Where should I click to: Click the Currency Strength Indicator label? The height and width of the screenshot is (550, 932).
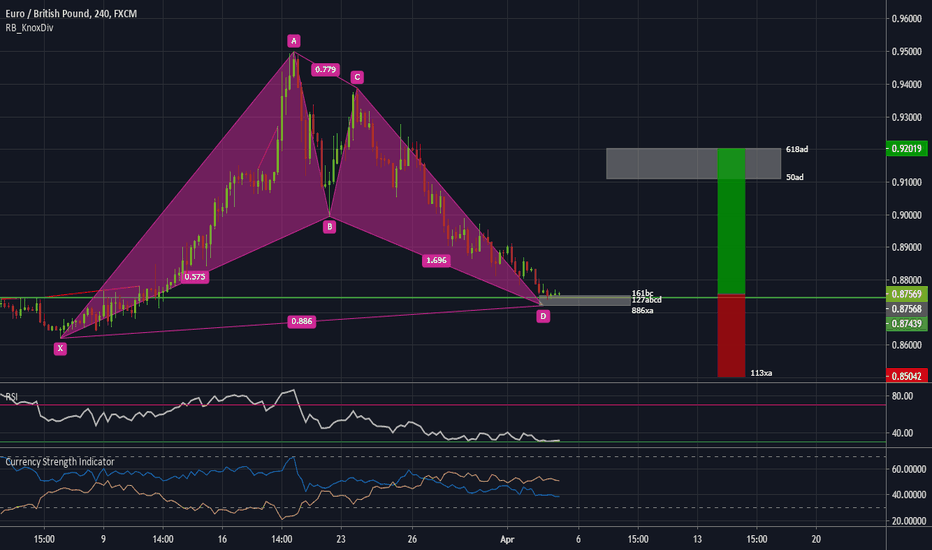coord(59,461)
